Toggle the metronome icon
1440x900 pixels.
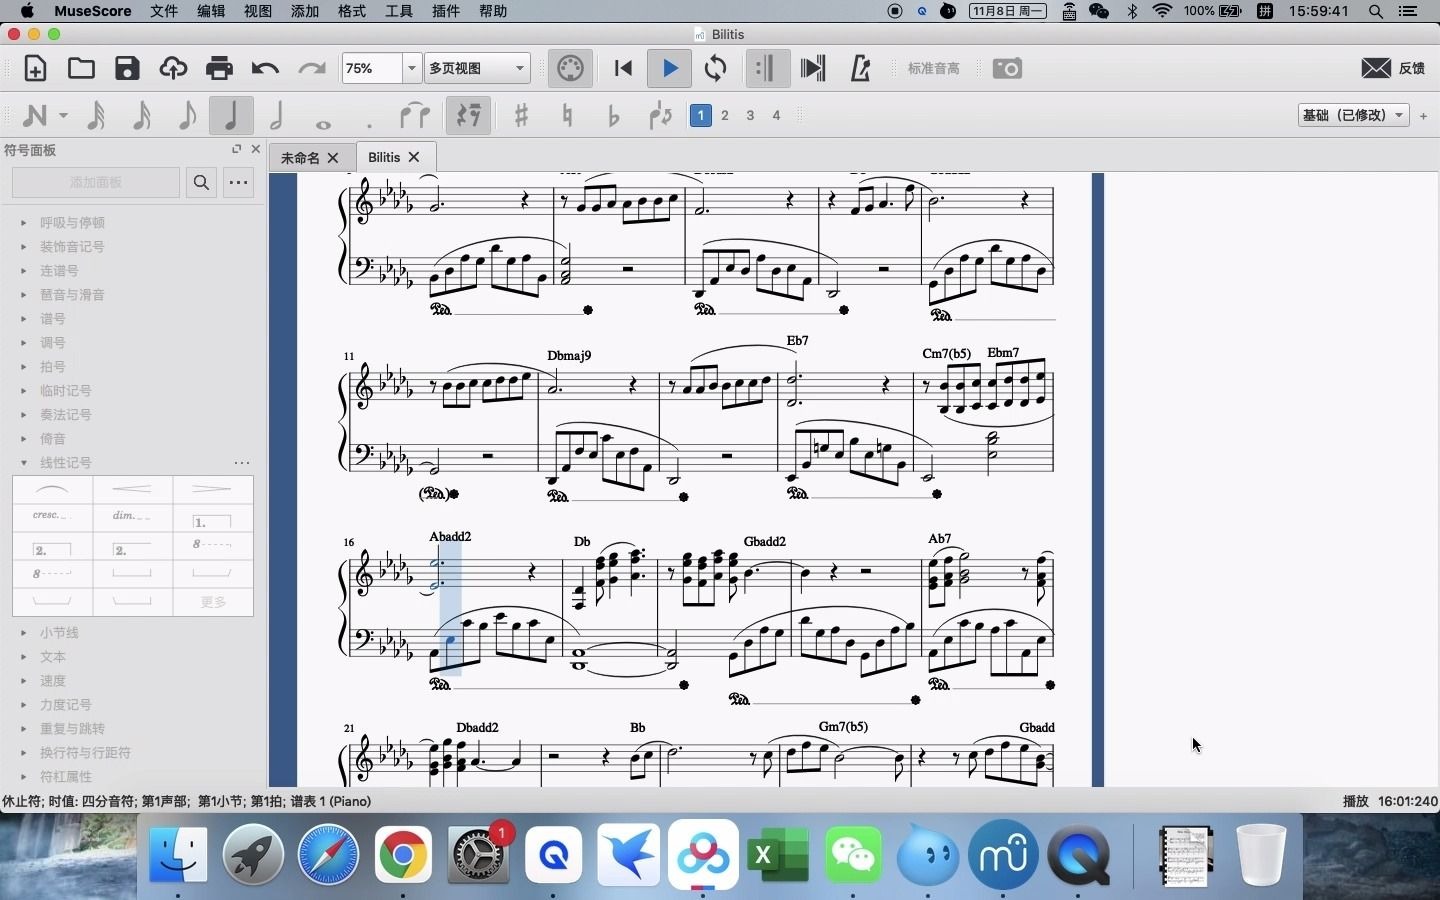click(859, 68)
